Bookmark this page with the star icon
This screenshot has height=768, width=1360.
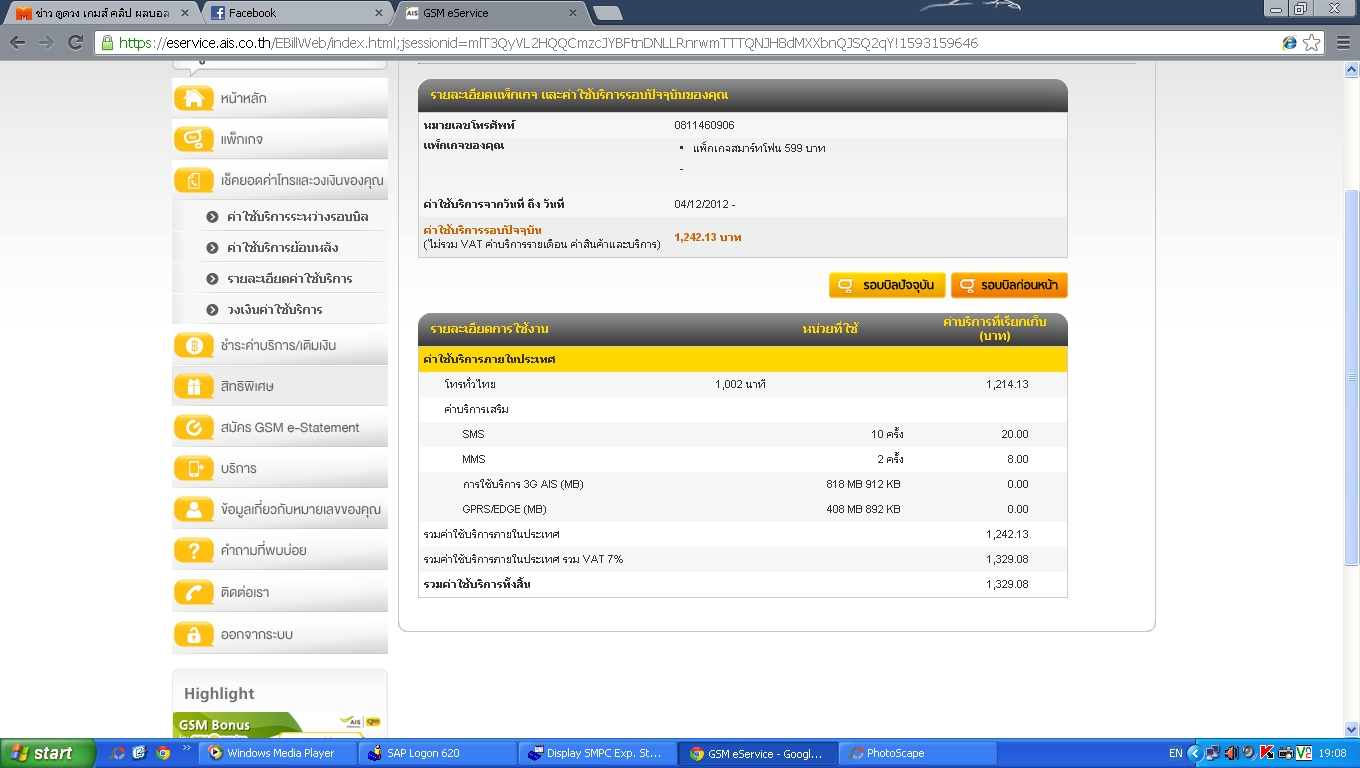(x=1311, y=43)
